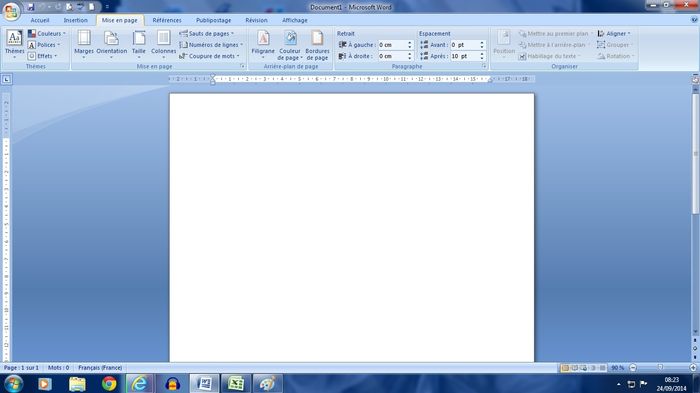This screenshot has height=393, width=700.
Task: Switch to Publipostage tab
Action: pyautogui.click(x=213, y=20)
